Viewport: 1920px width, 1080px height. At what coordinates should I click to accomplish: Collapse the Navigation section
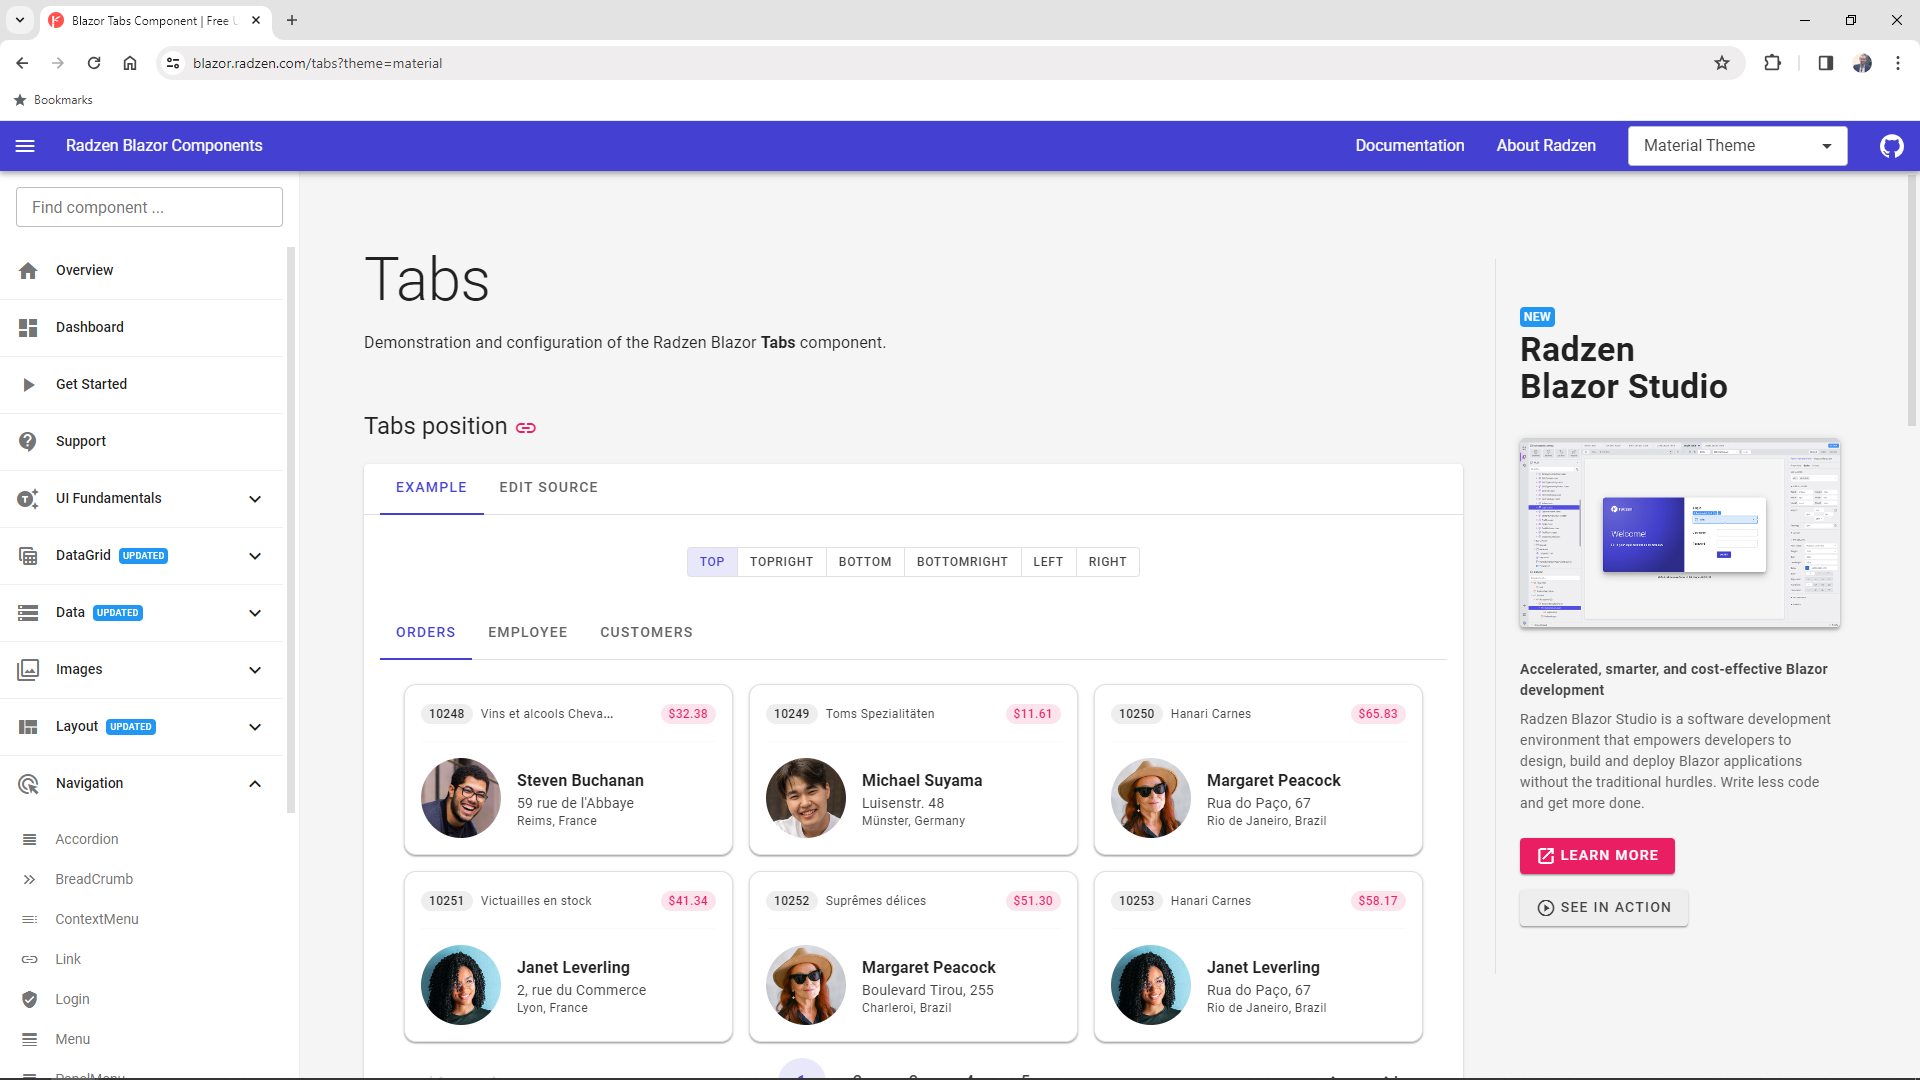[255, 783]
